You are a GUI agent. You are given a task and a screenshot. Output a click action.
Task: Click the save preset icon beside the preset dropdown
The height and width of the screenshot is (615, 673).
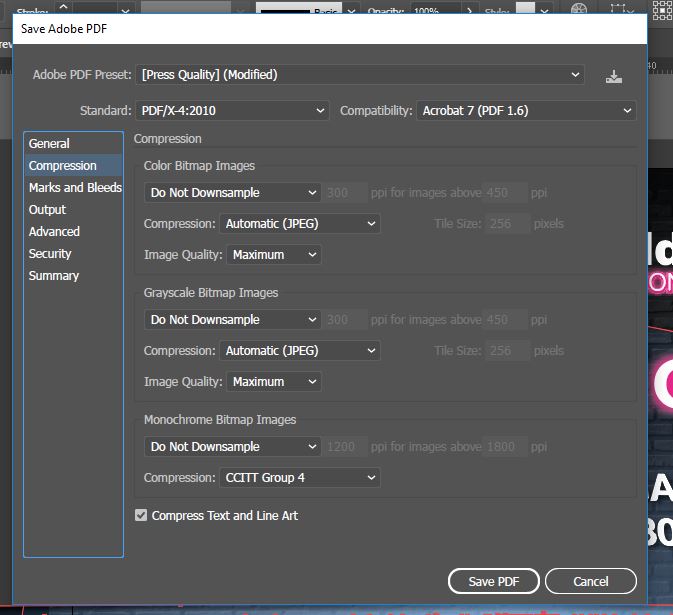(613, 76)
